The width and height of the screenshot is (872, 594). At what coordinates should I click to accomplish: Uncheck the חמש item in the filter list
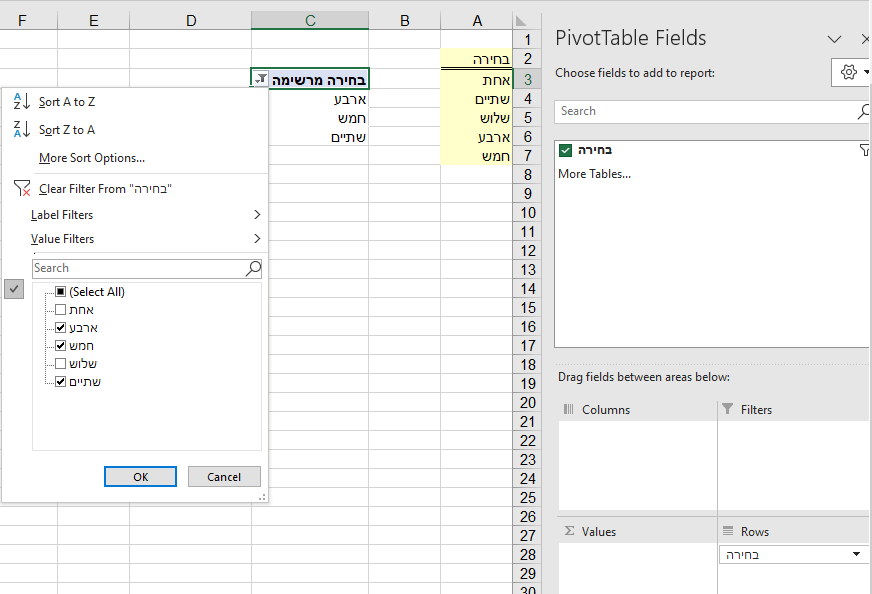(61, 345)
